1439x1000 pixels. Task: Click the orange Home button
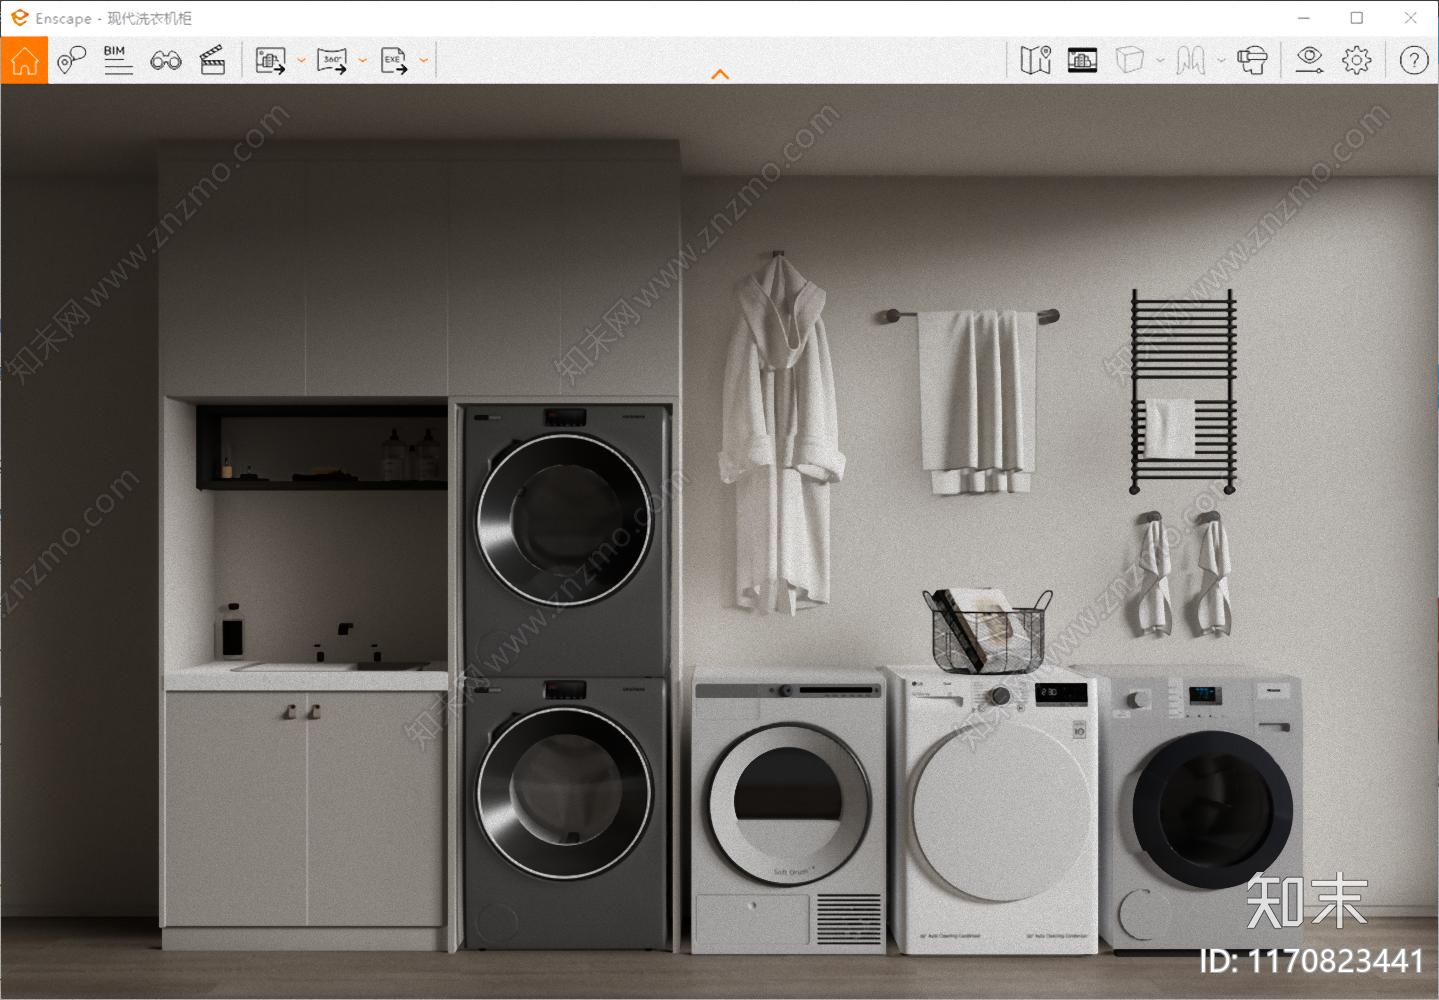pos(24,60)
